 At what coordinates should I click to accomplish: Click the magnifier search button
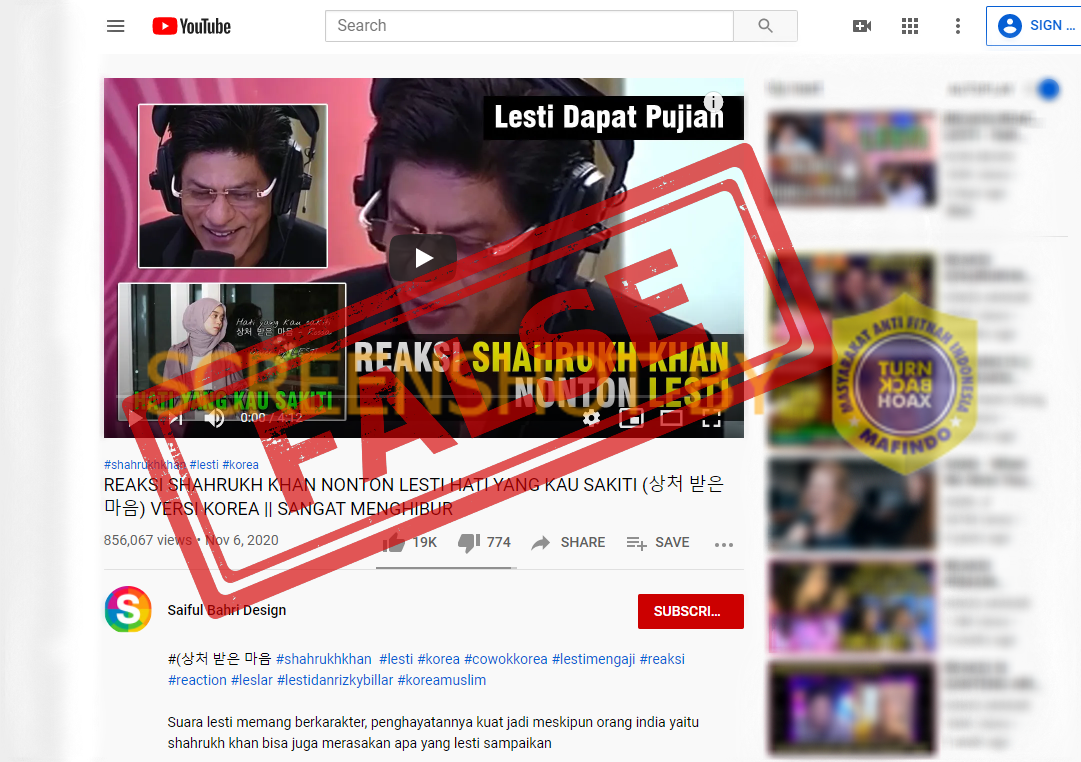765,26
